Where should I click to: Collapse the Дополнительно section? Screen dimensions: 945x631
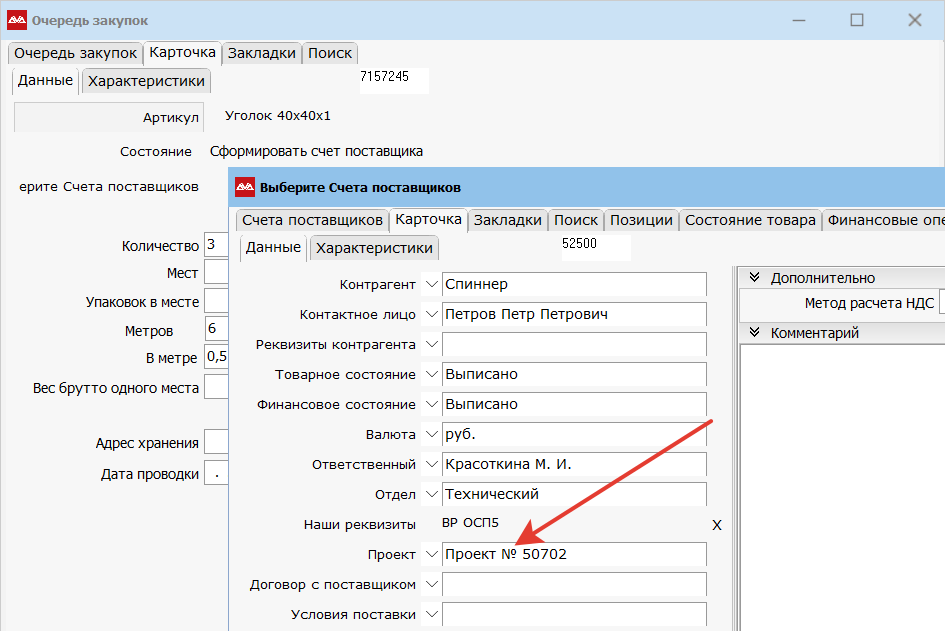coord(755,278)
